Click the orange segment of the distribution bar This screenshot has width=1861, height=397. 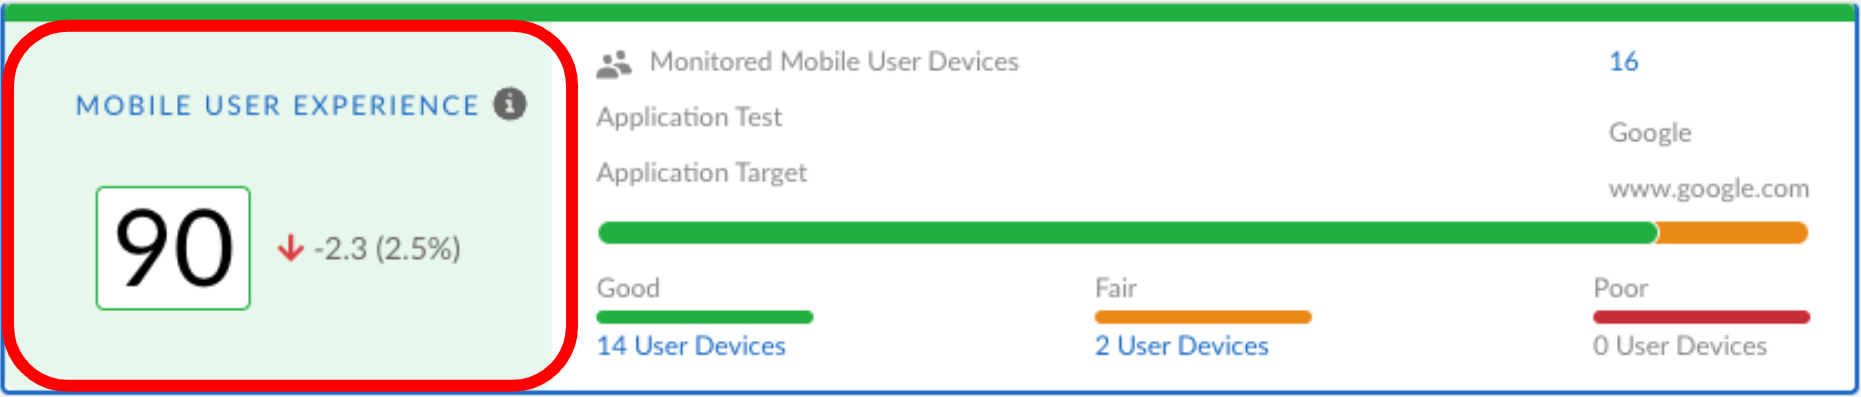point(1733,233)
